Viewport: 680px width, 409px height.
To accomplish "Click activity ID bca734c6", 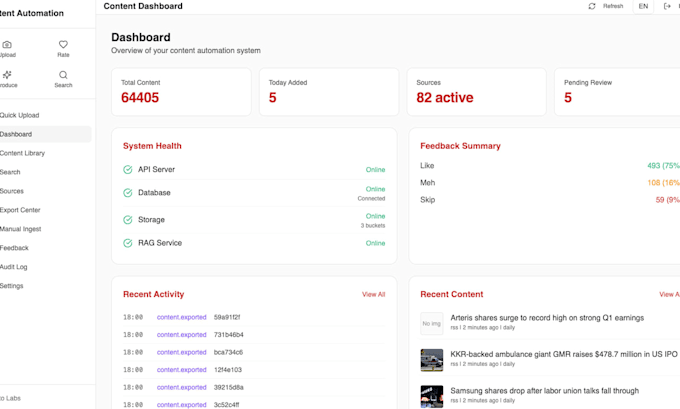I will point(228,352).
